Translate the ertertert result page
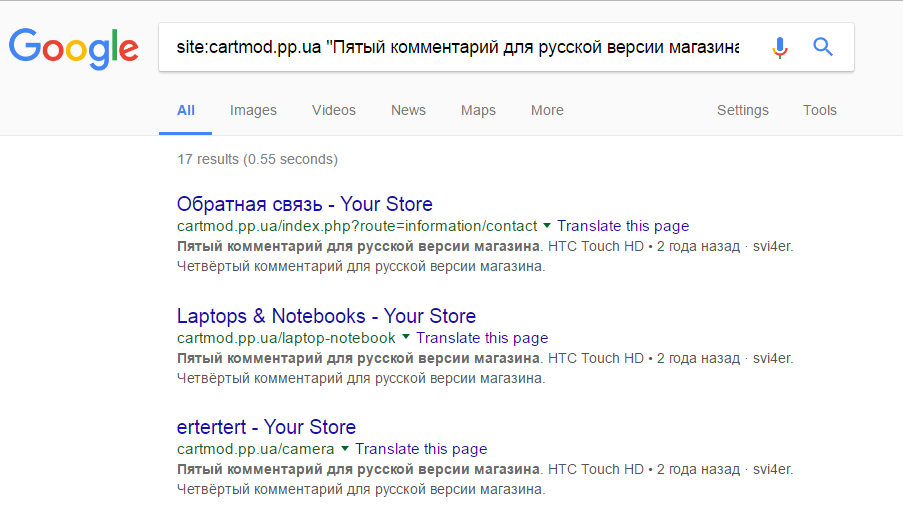This screenshot has width=903, height=510. click(421, 448)
